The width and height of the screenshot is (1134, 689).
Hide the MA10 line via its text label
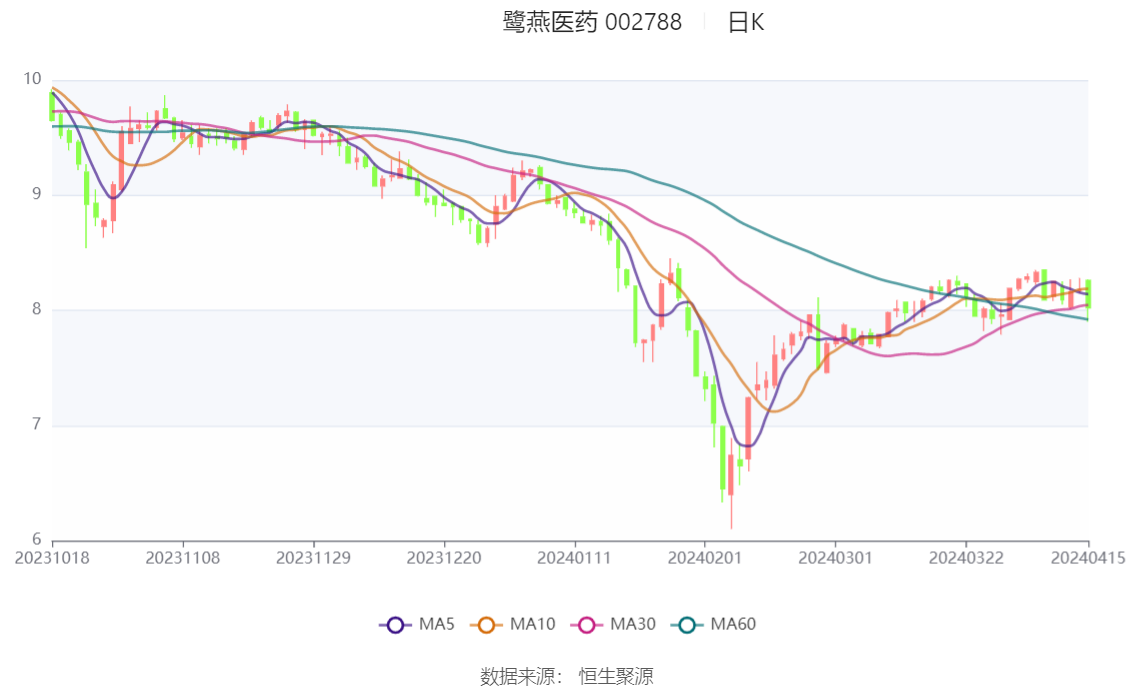click(x=532, y=625)
